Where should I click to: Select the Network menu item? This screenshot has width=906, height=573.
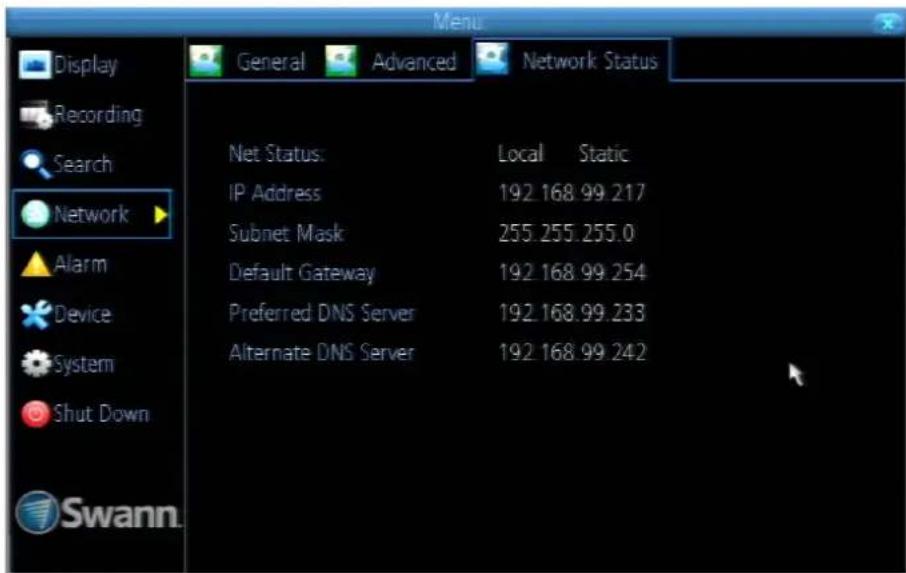[x=92, y=214]
